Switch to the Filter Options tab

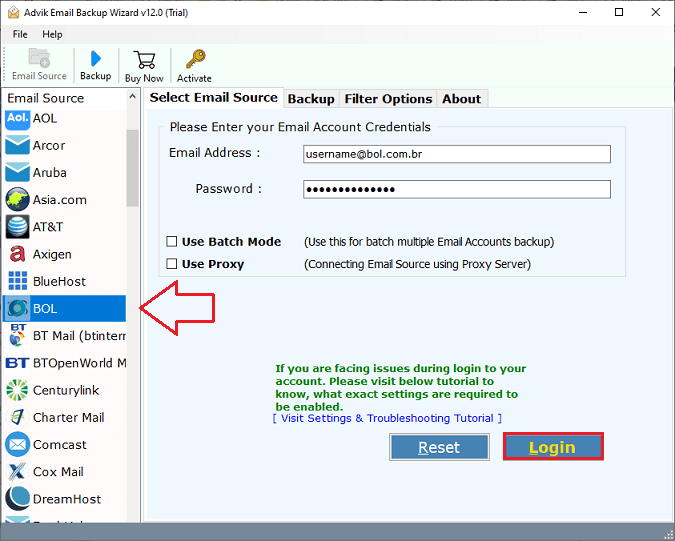pos(388,99)
